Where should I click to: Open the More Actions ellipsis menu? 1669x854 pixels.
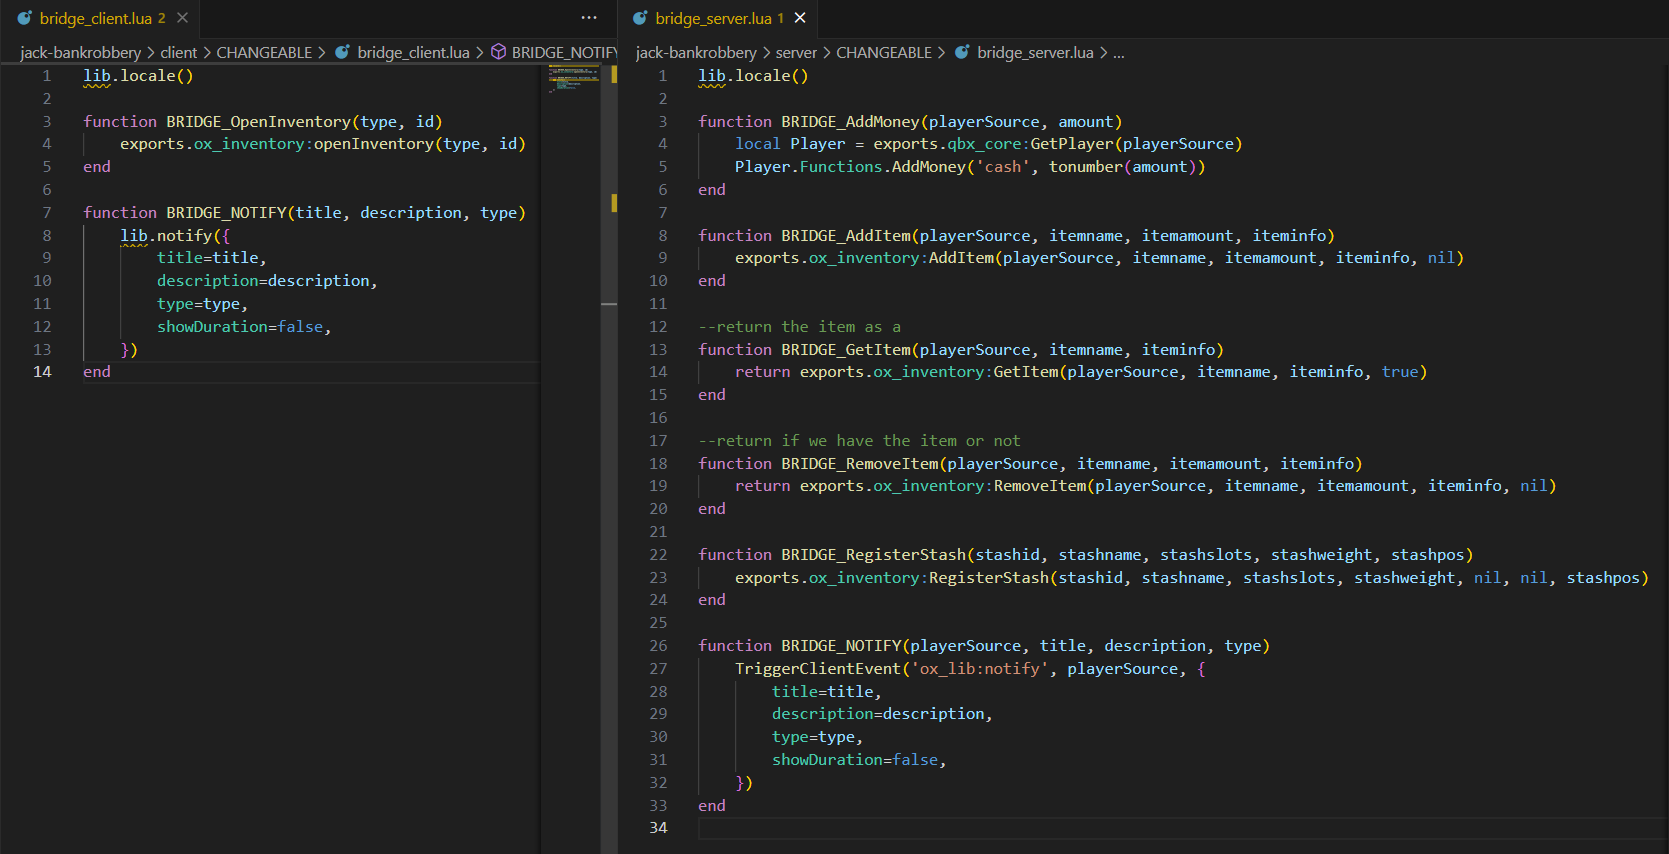tap(589, 18)
